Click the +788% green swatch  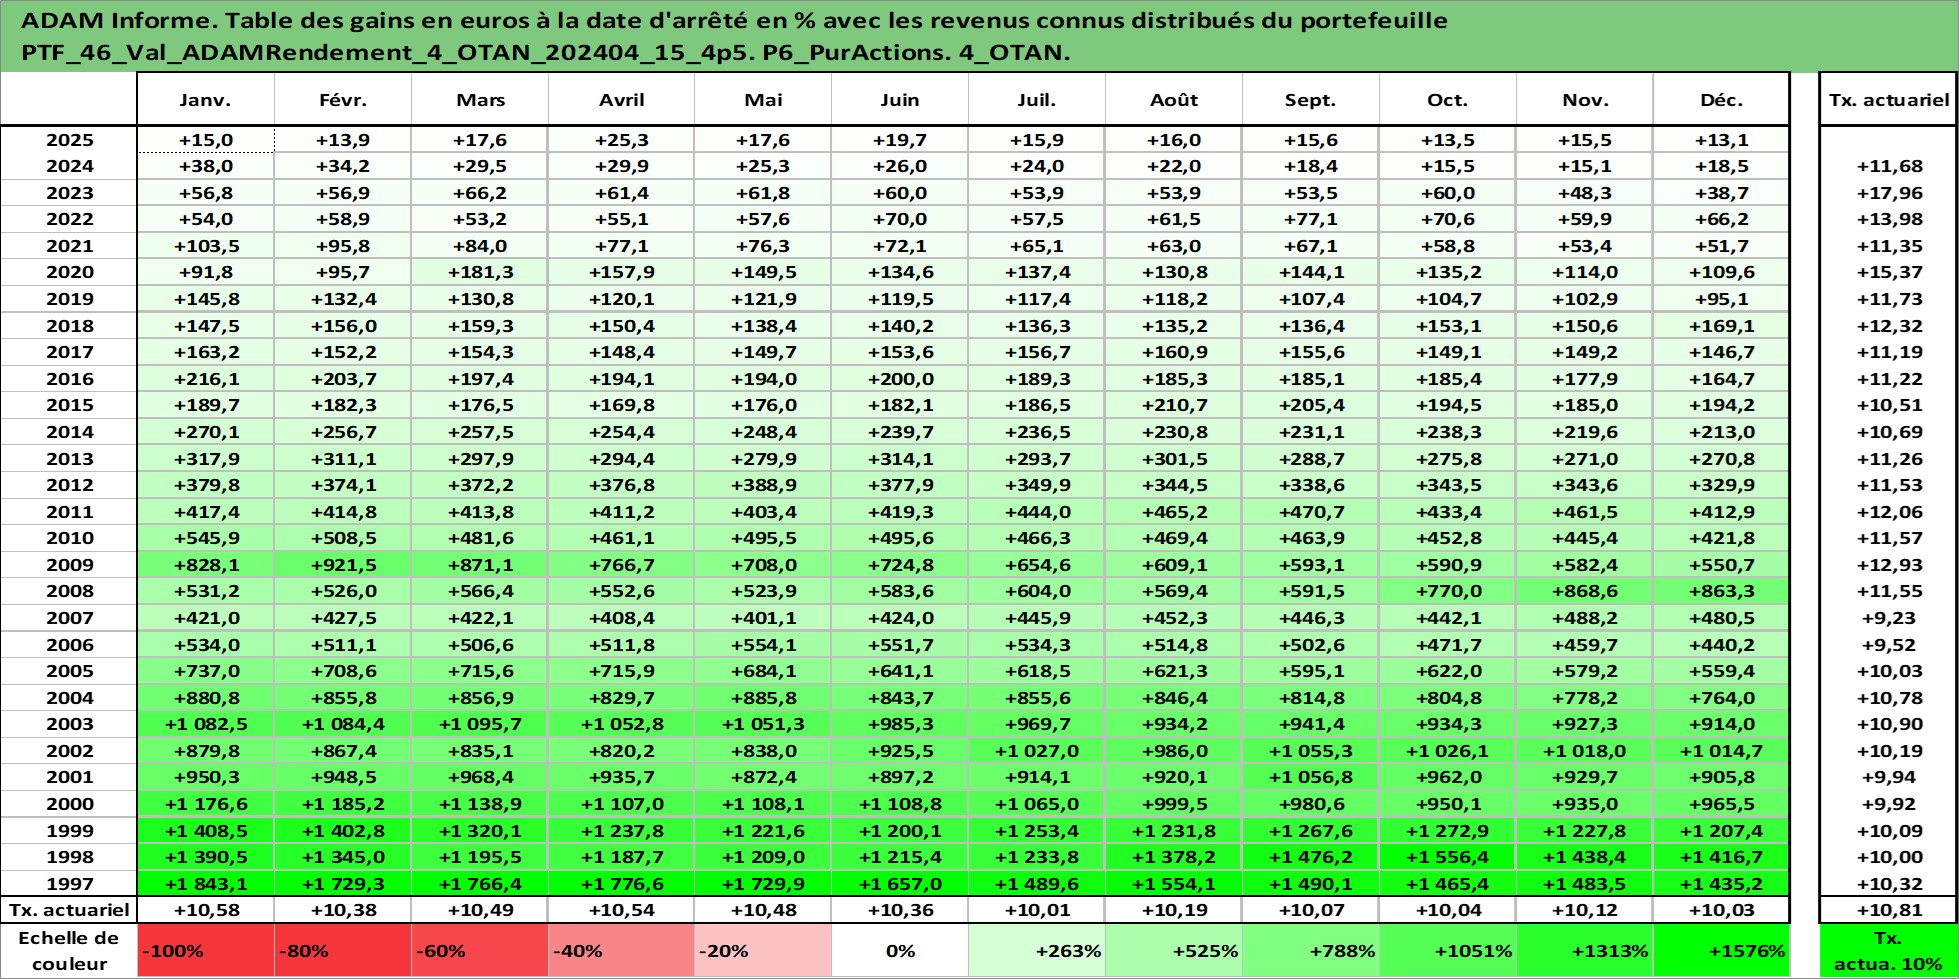pyautogui.click(x=1310, y=951)
